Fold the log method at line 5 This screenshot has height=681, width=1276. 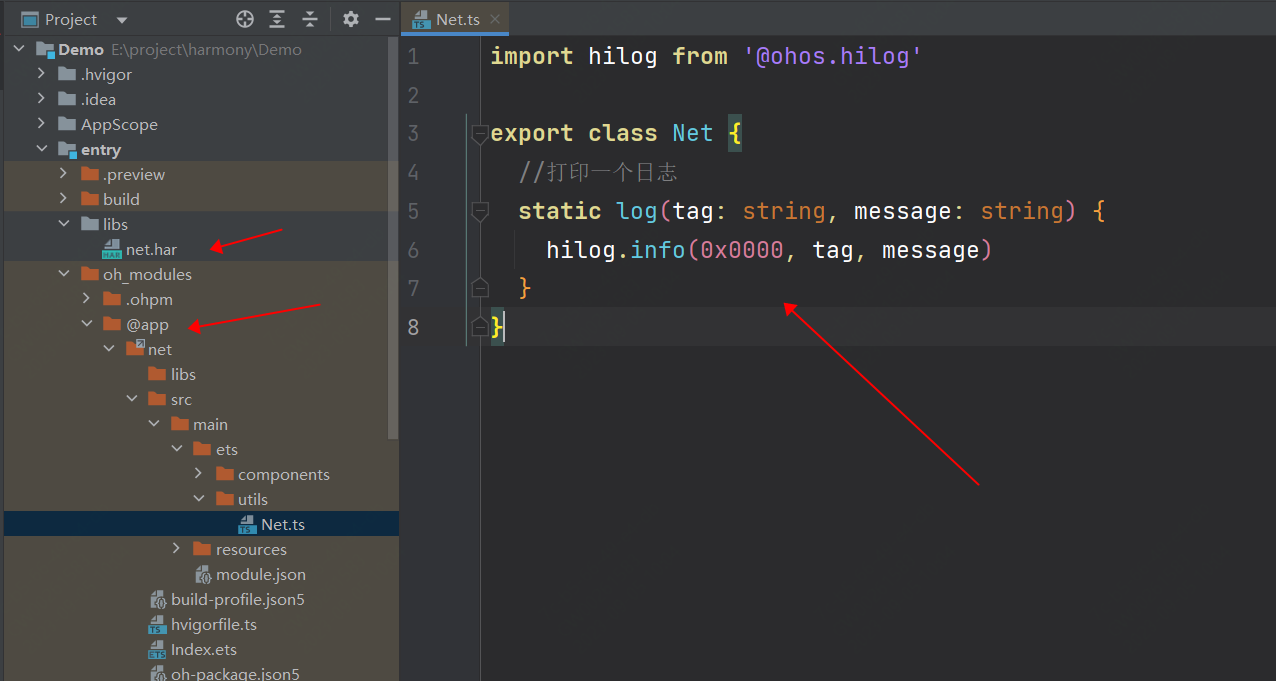point(480,211)
